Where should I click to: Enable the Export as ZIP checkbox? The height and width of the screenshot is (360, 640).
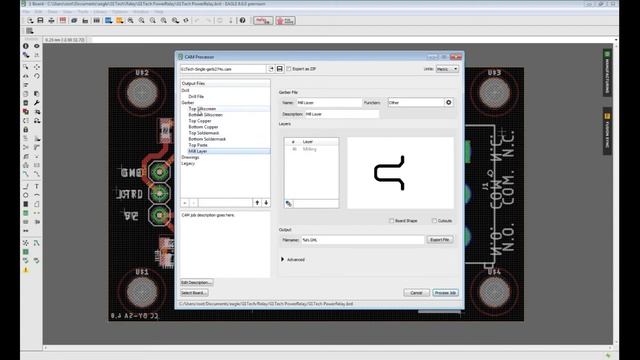(x=289, y=69)
